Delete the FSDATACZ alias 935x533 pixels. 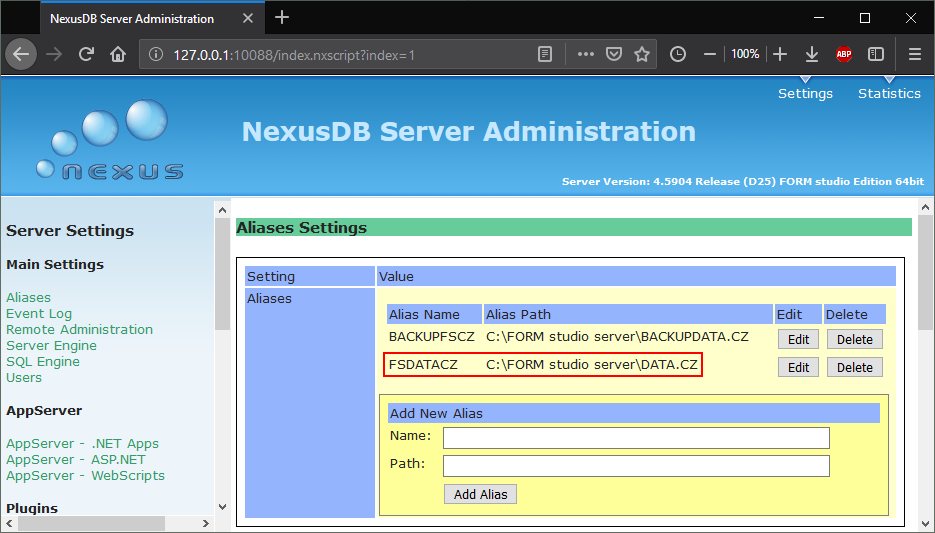tap(854, 367)
